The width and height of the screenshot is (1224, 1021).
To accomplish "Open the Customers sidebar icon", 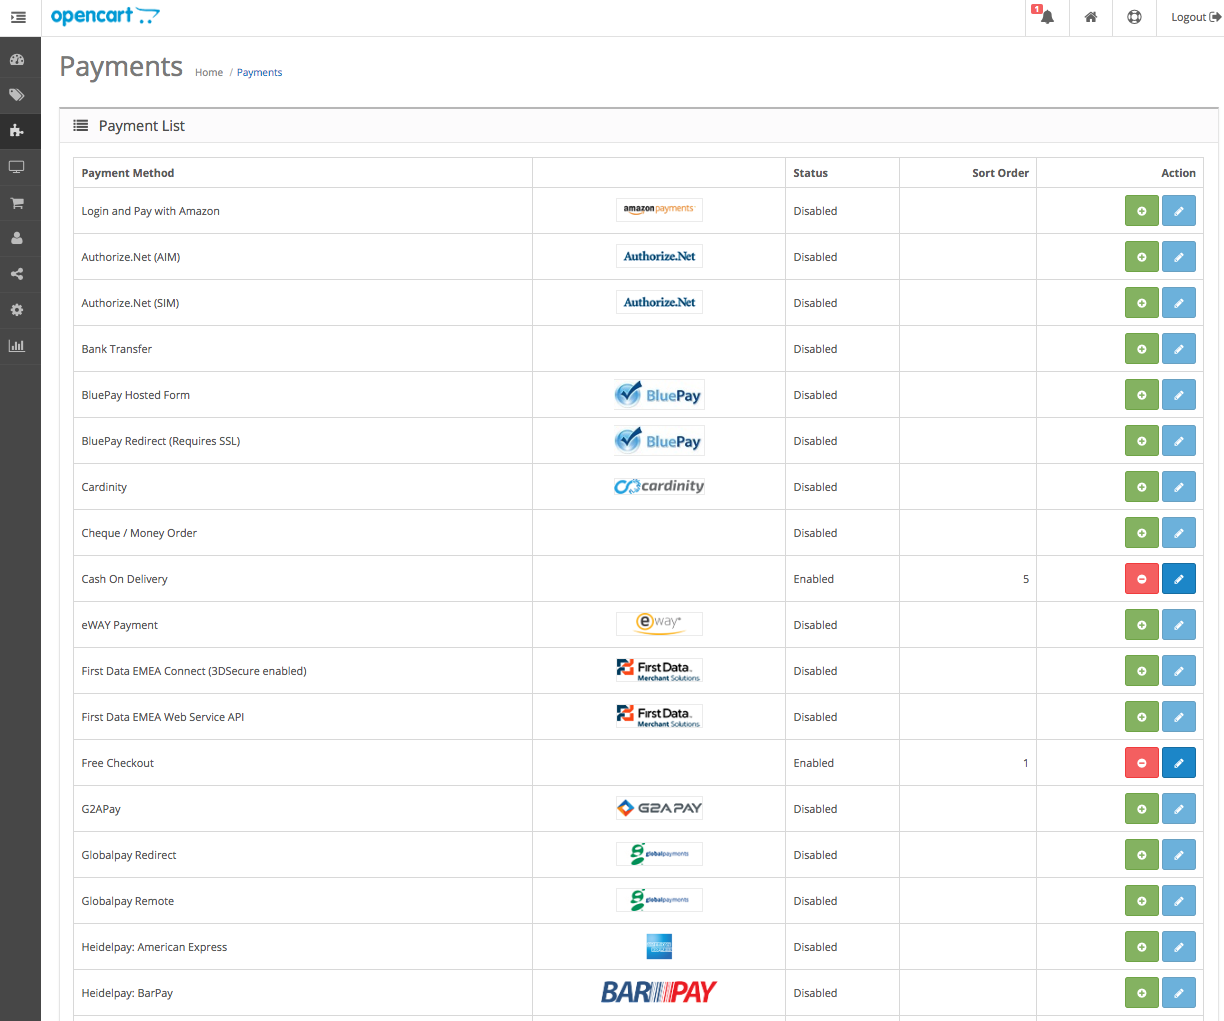I will point(17,238).
